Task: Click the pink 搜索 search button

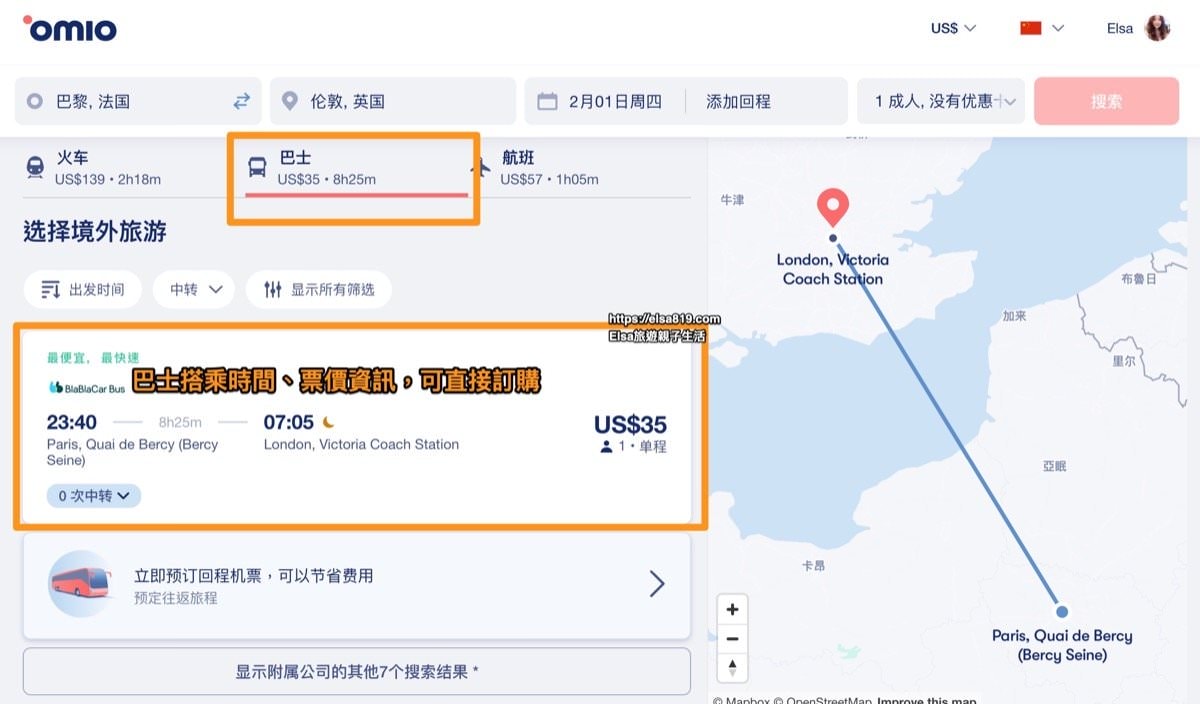Action: tap(1106, 100)
